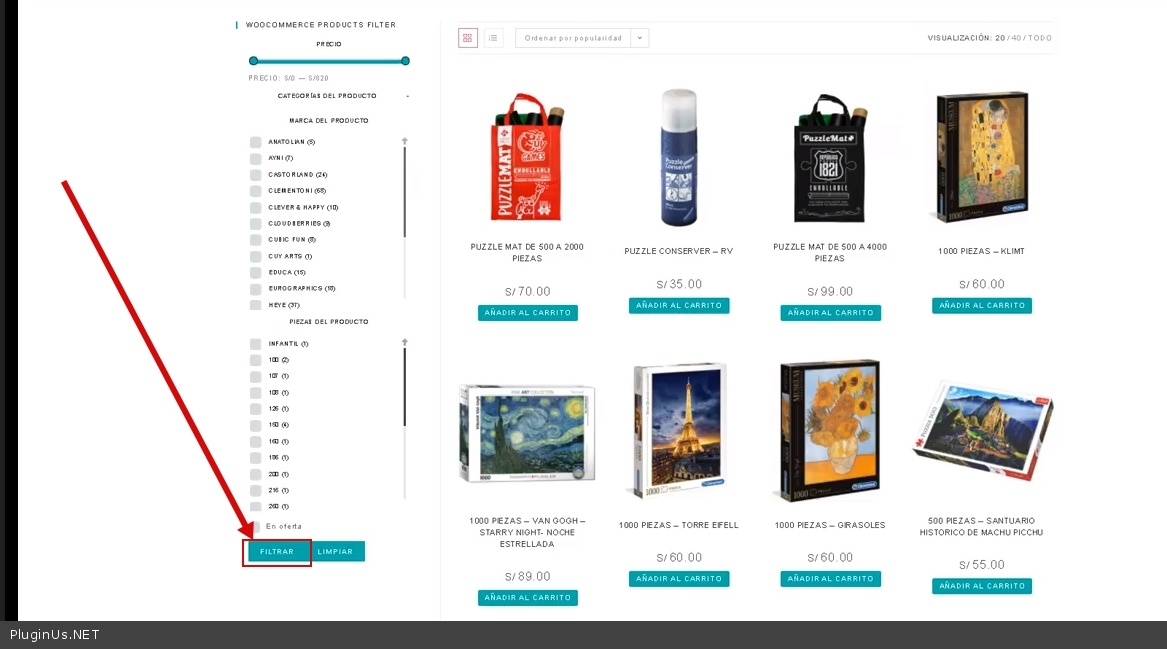Check the Clementoni brand checkbox
This screenshot has width=1167, height=649.
[256, 191]
